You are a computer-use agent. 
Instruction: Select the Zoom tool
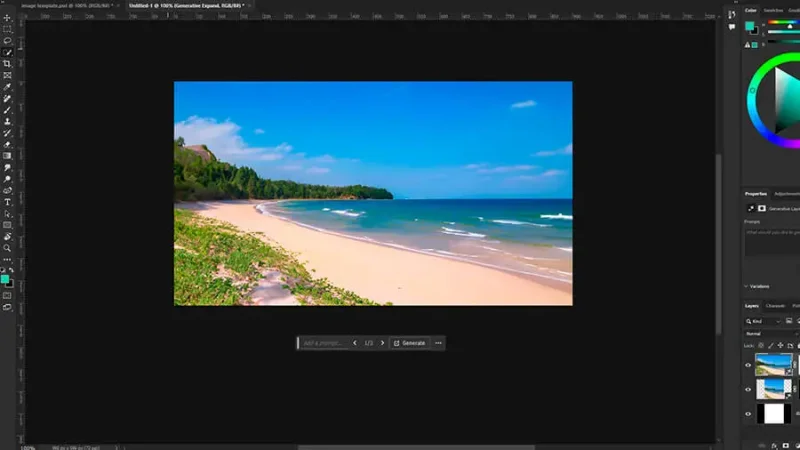point(7,248)
